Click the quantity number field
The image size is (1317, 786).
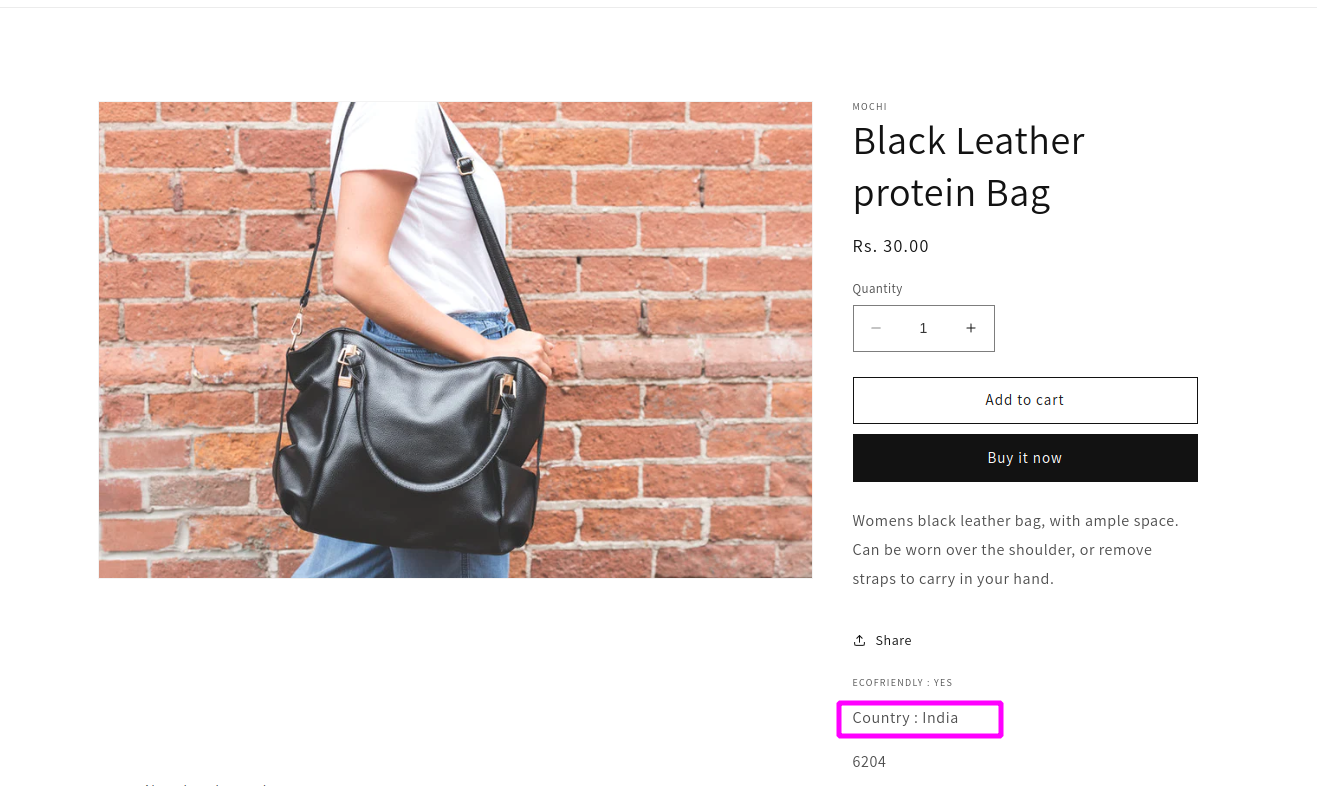[x=923, y=328]
